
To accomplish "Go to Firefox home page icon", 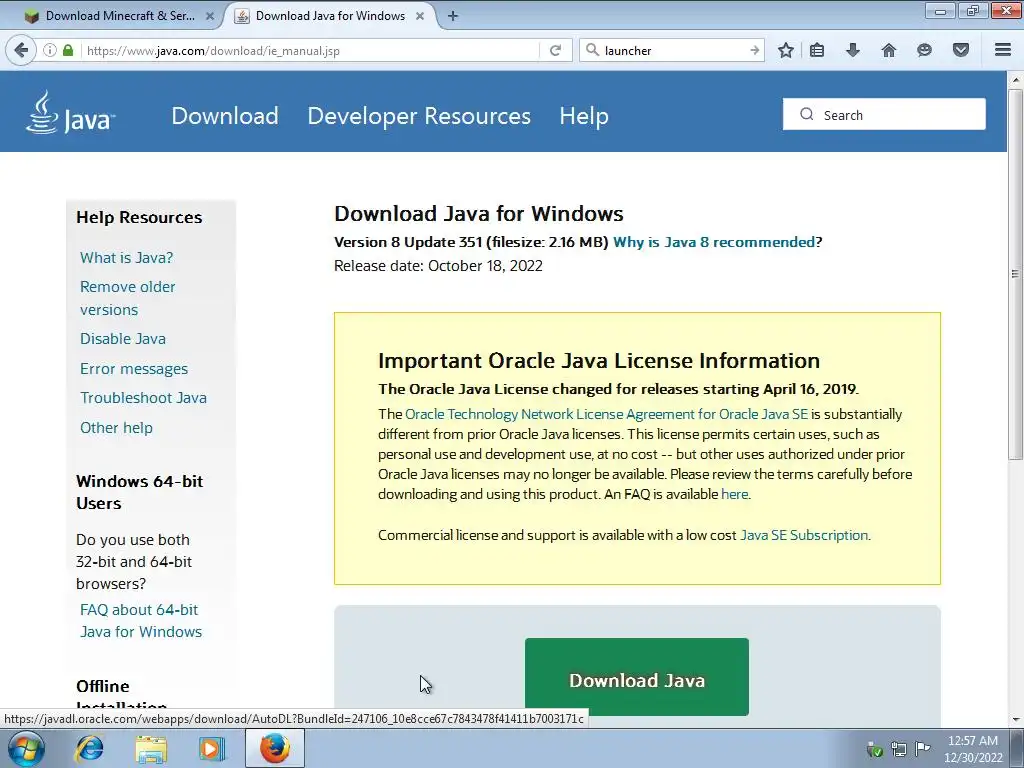I will pyautogui.click(x=888, y=50).
